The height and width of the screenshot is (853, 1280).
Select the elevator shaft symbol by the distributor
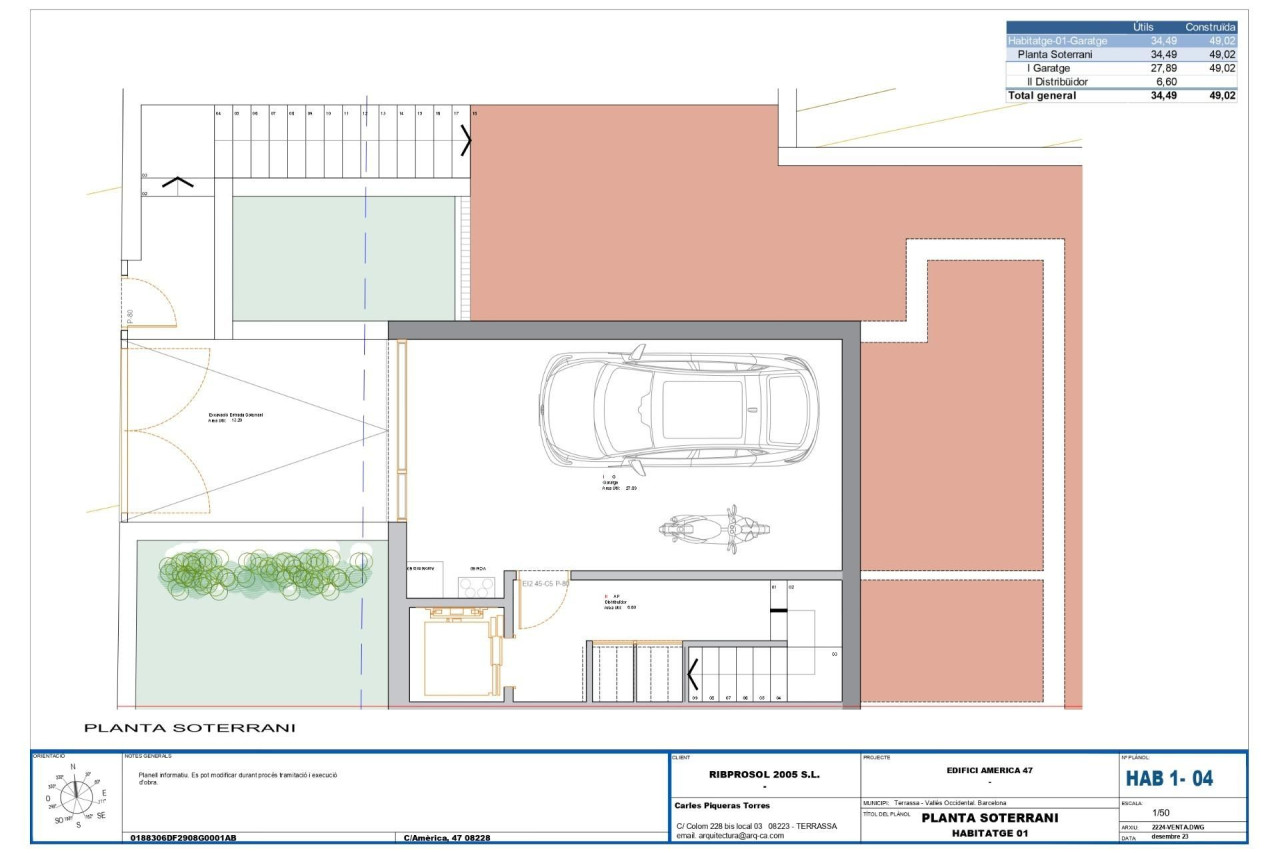coord(457,656)
